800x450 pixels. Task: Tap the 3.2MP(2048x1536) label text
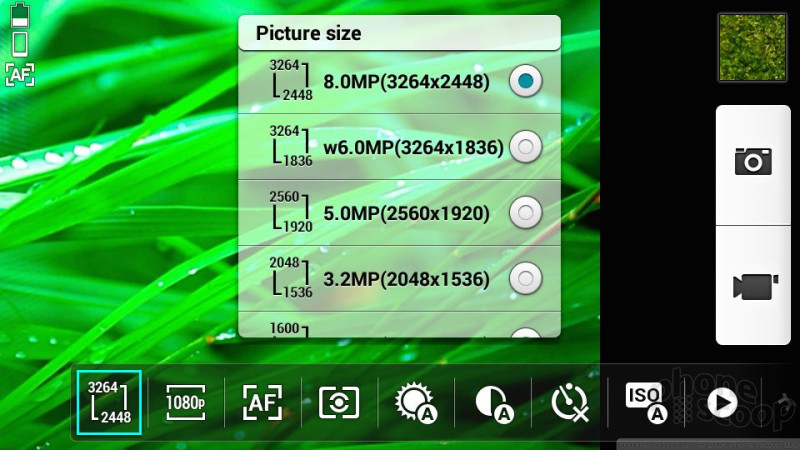406,279
